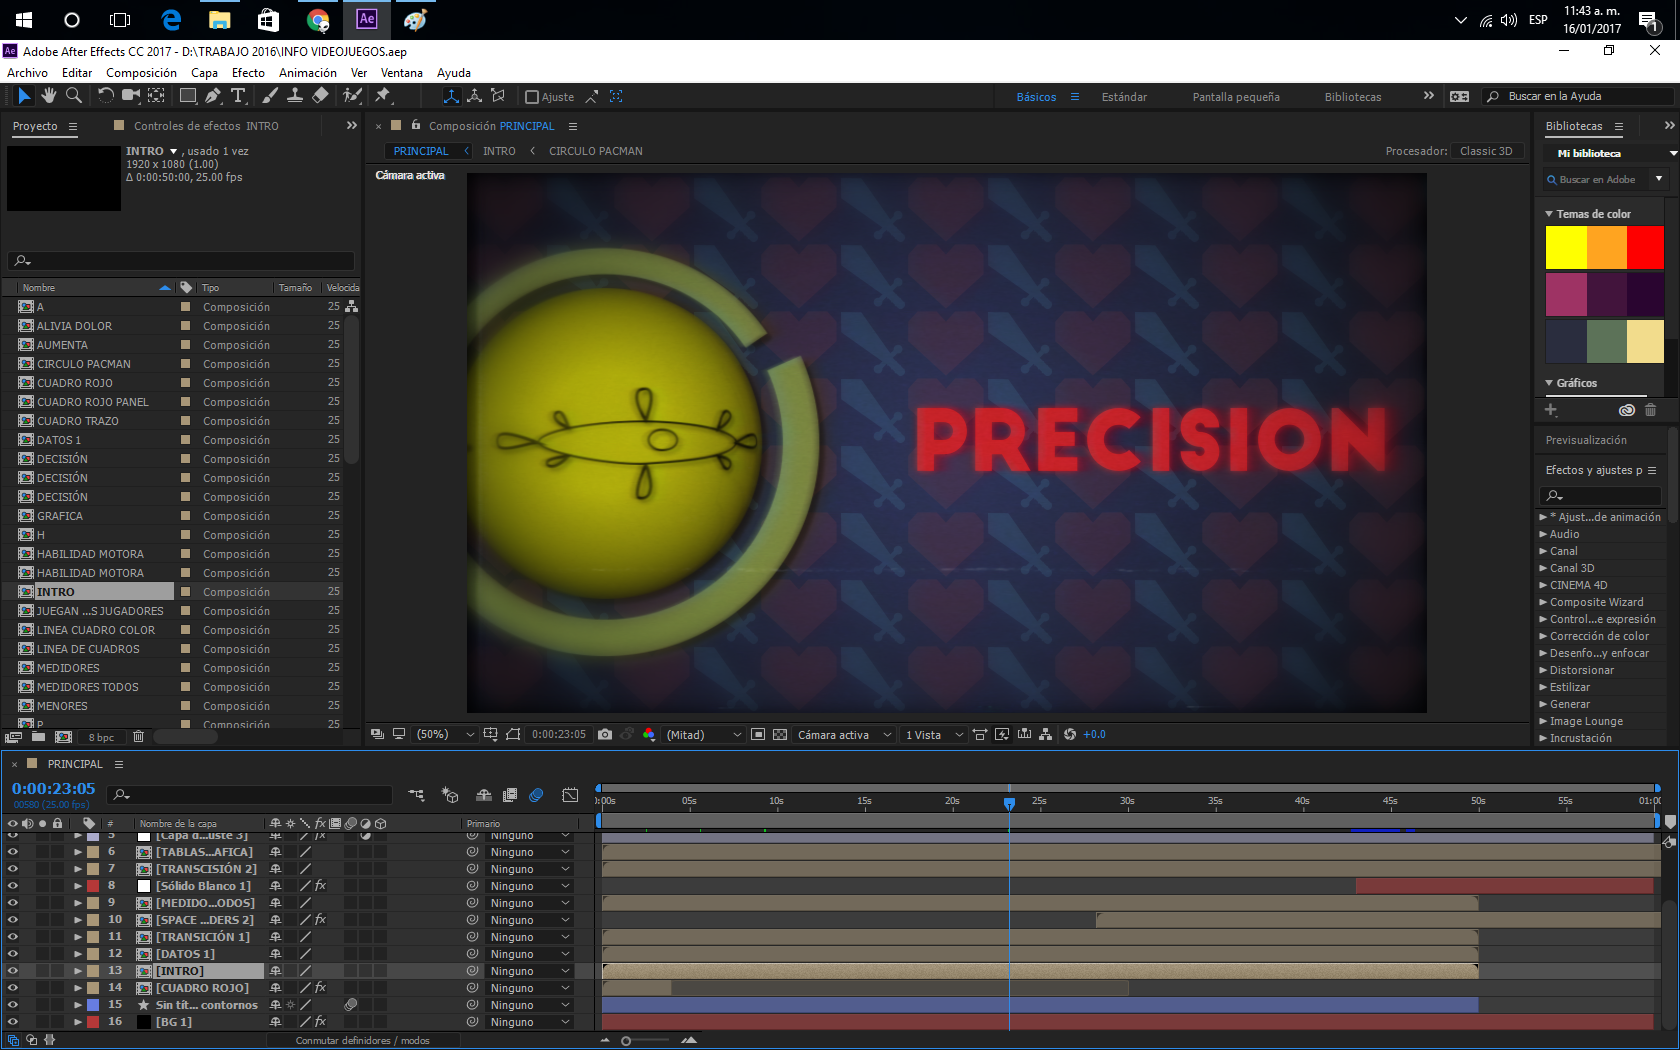Viewport: 1680px width, 1050px height.
Task: Hide the TRANSCISIÓN 2 layer
Action: point(13,869)
